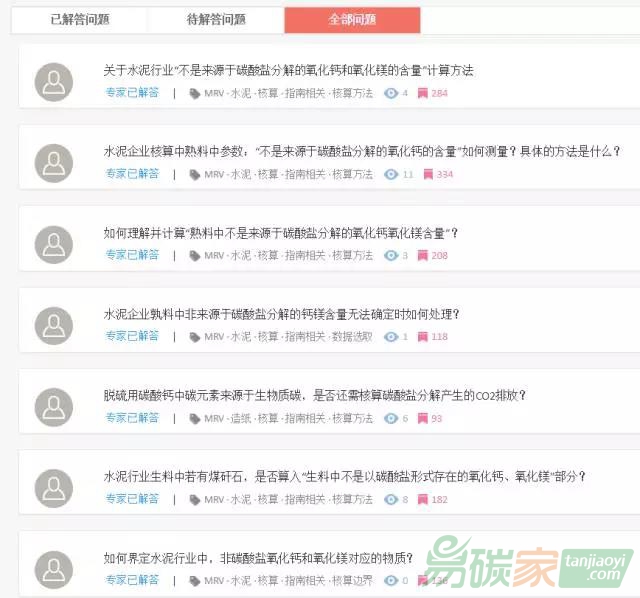Viewport: 640px width, 598px height.
Task: Open question 关于水泥行业不是来源于碳酸盐分解 计算方法
Action: [288, 71]
